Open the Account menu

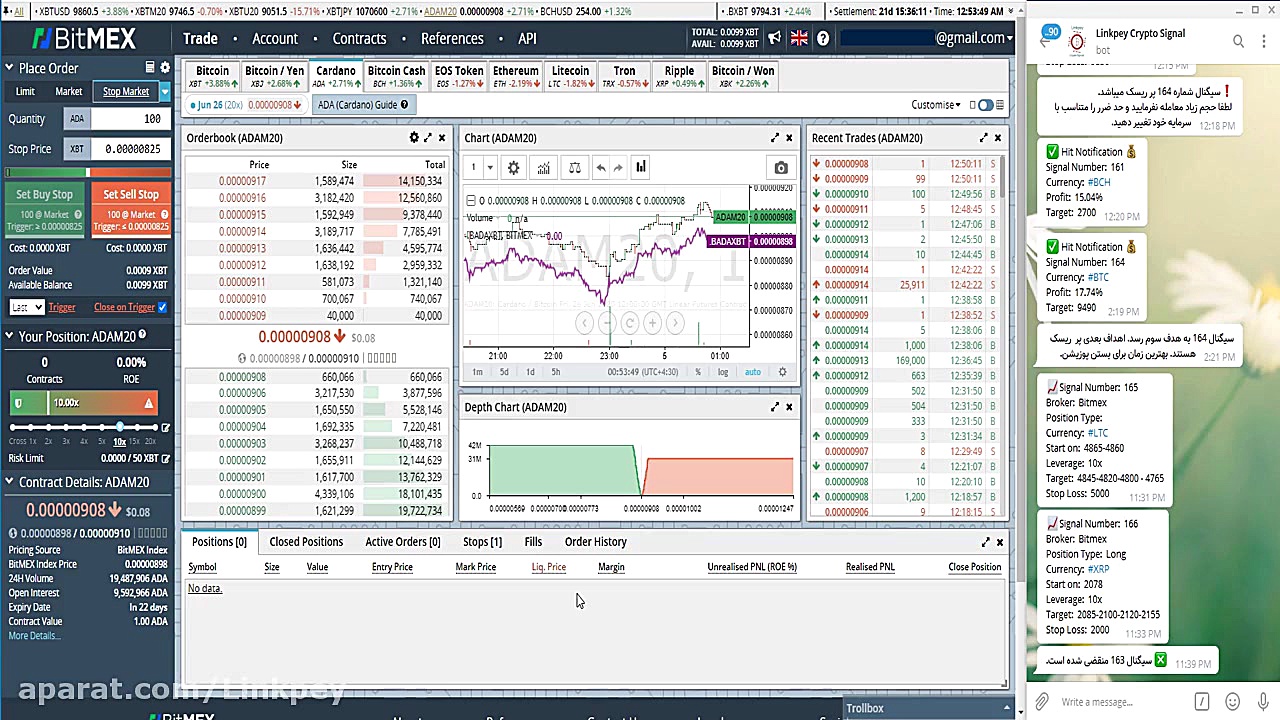point(275,38)
